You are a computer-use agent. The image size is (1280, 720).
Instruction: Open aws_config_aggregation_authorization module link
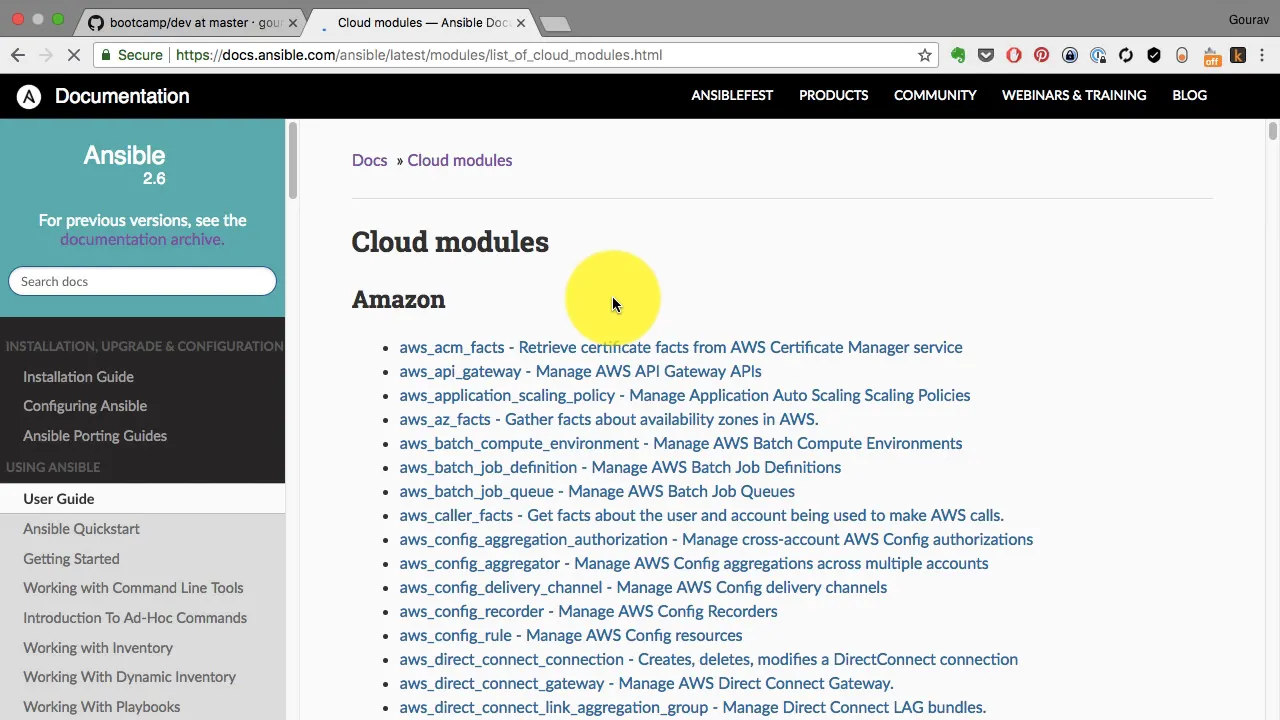pyautogui.click(x=716, y=539)
